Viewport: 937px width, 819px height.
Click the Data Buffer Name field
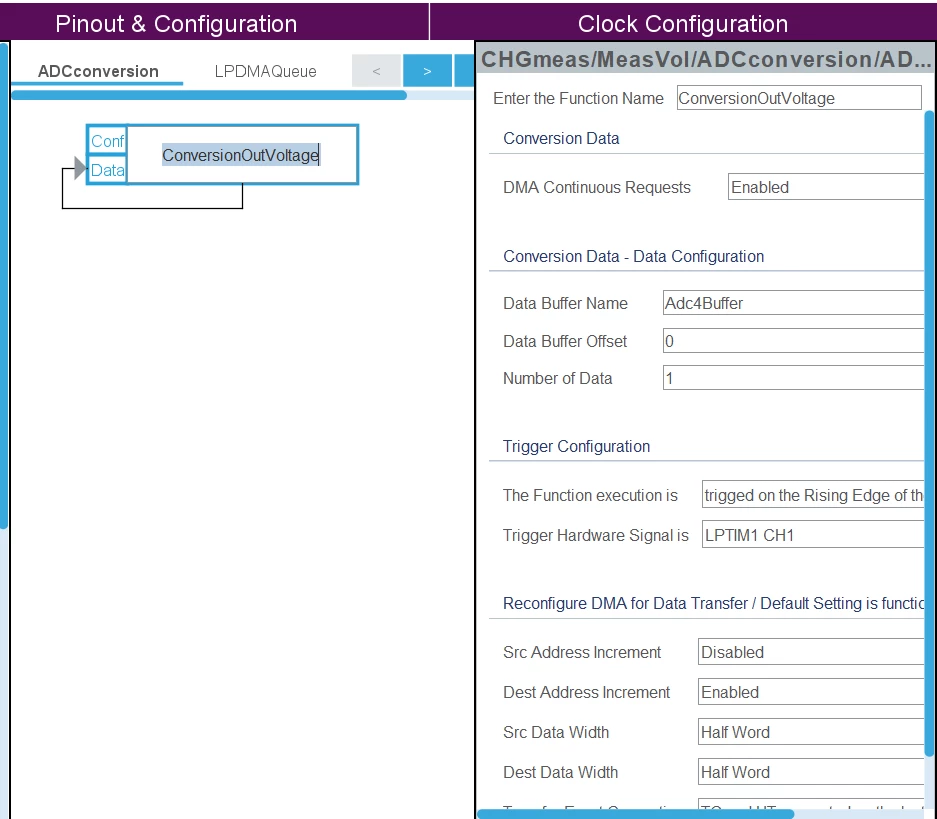[794, 303]
